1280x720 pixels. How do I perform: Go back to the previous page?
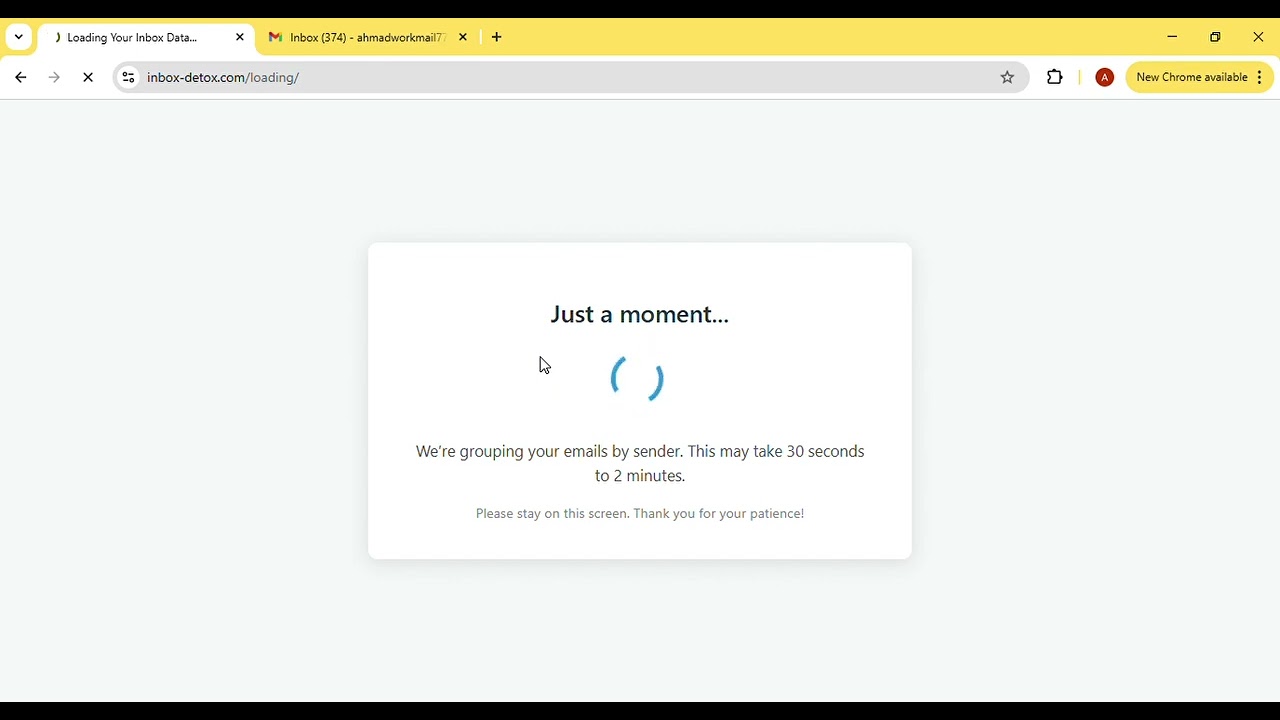tap(21, 78)
